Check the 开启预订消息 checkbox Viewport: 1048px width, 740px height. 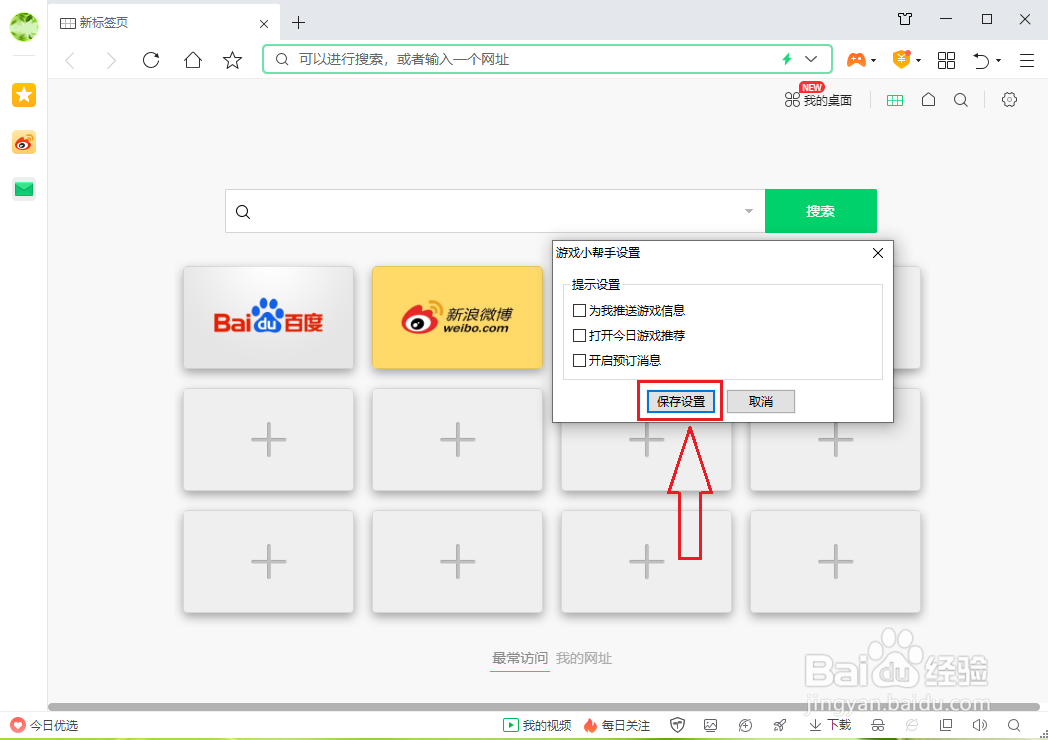point(578,361)
